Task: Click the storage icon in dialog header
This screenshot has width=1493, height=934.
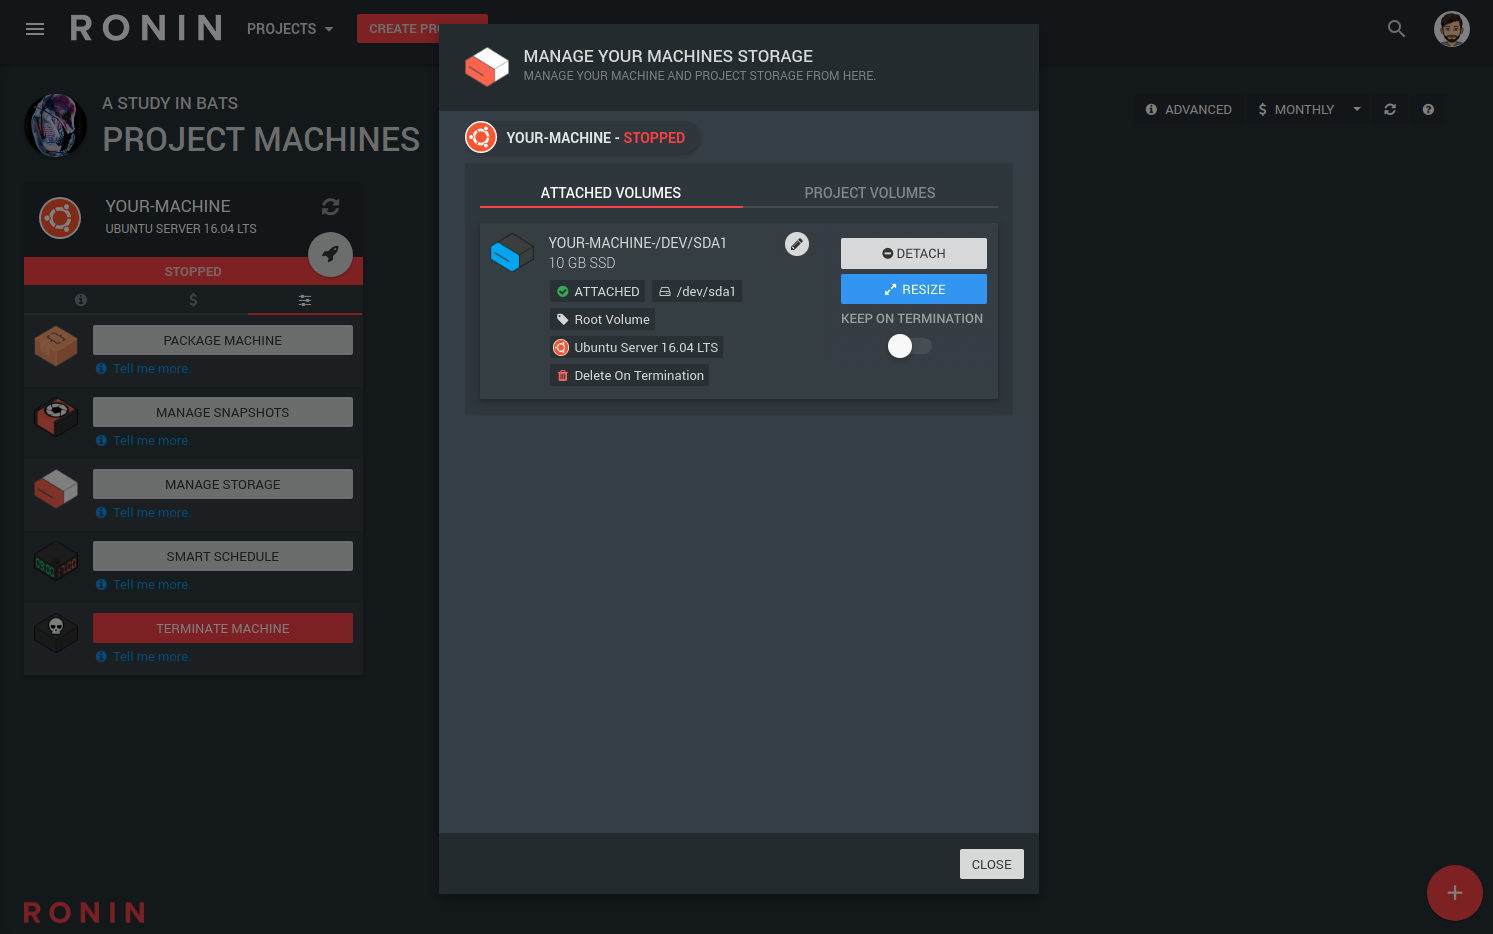Action: pyautogui.click(x=487, y=67)
